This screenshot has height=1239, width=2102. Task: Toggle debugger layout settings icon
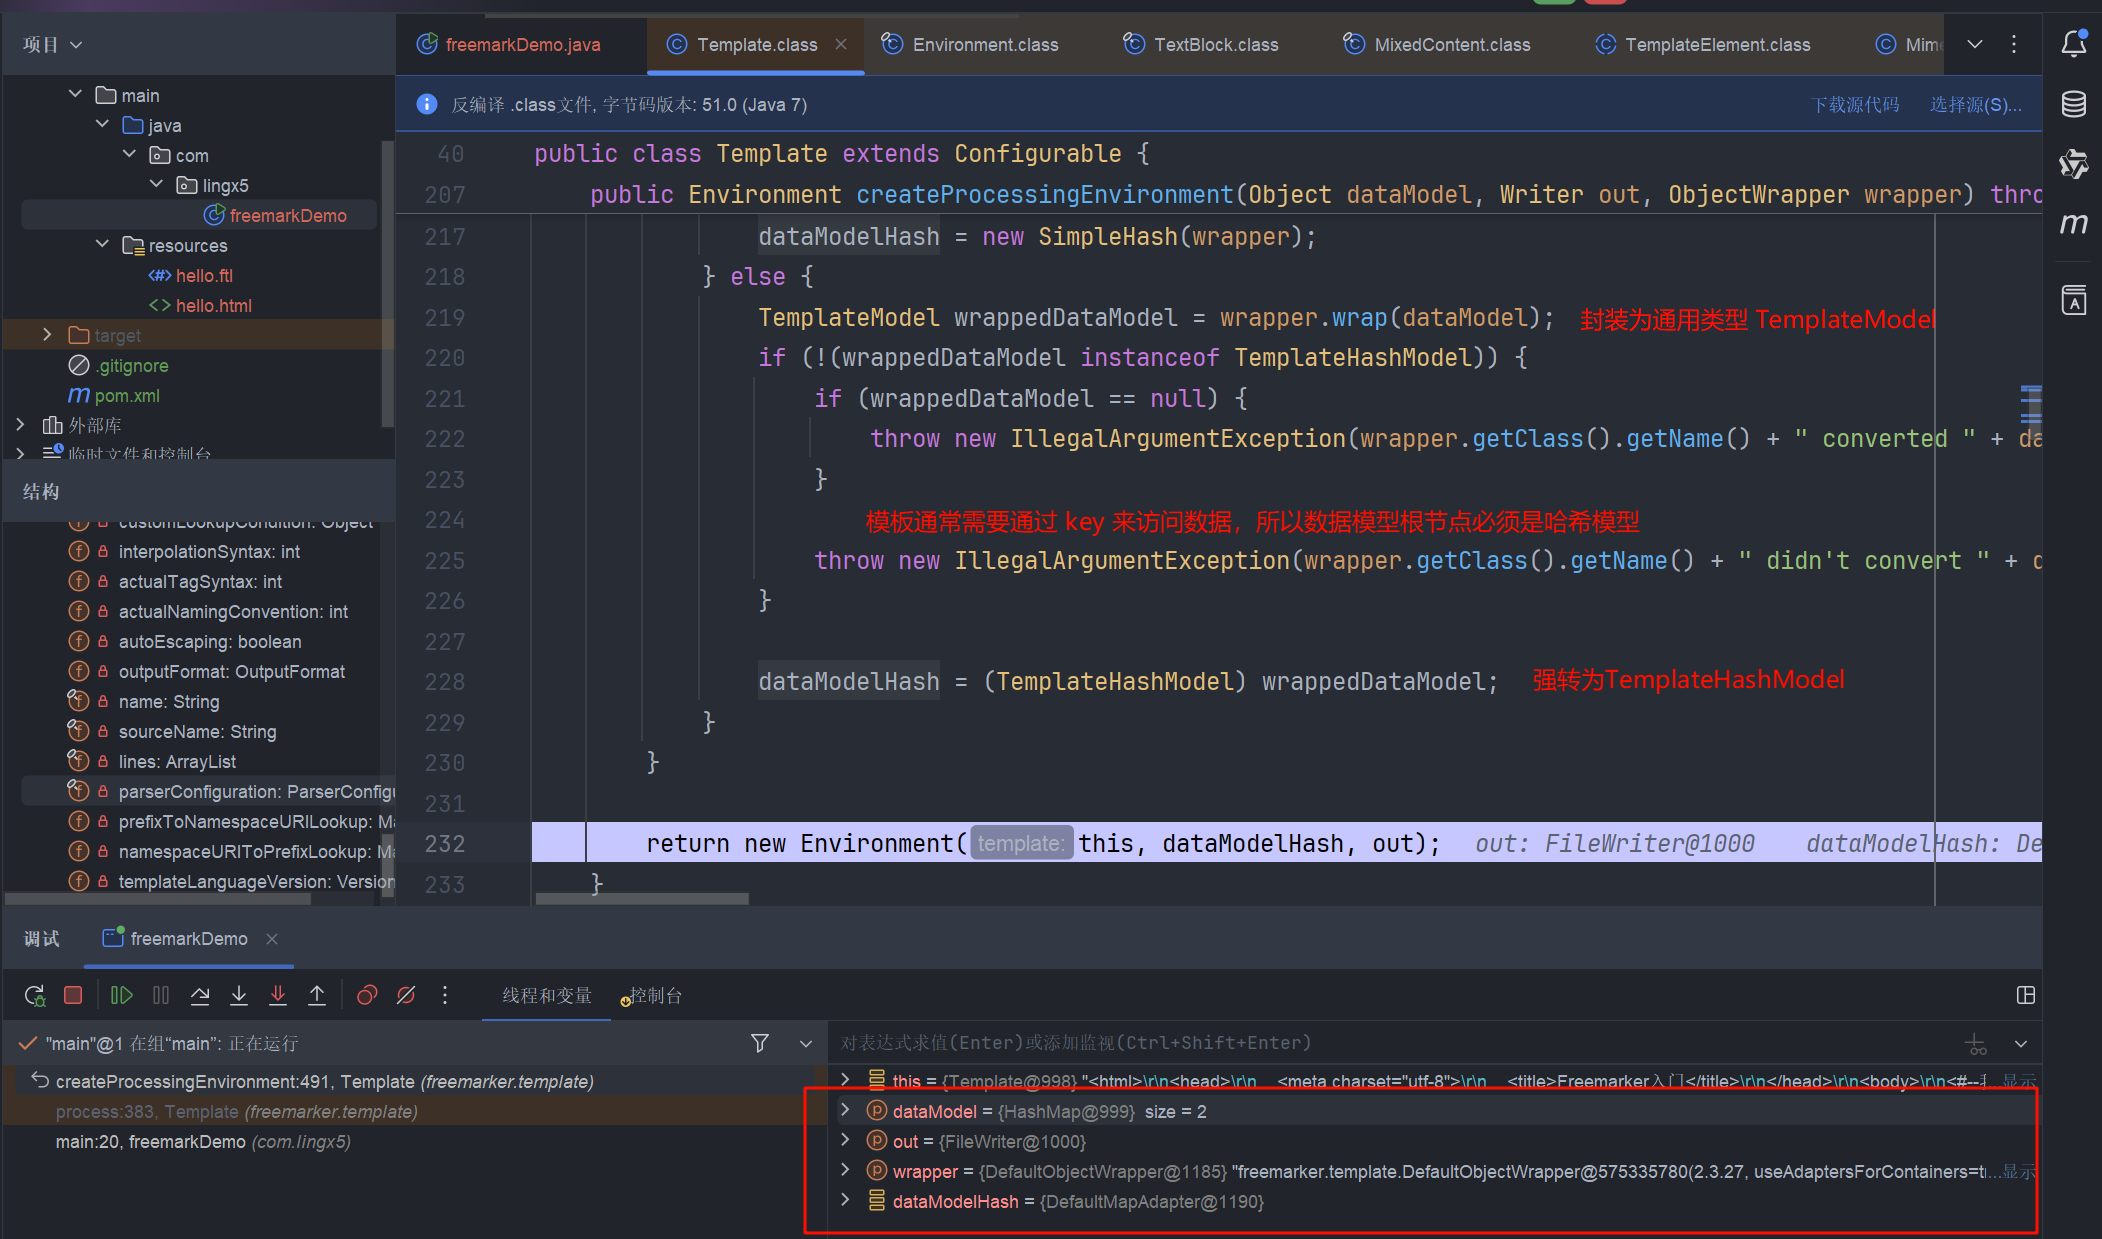pos(2026,995)
